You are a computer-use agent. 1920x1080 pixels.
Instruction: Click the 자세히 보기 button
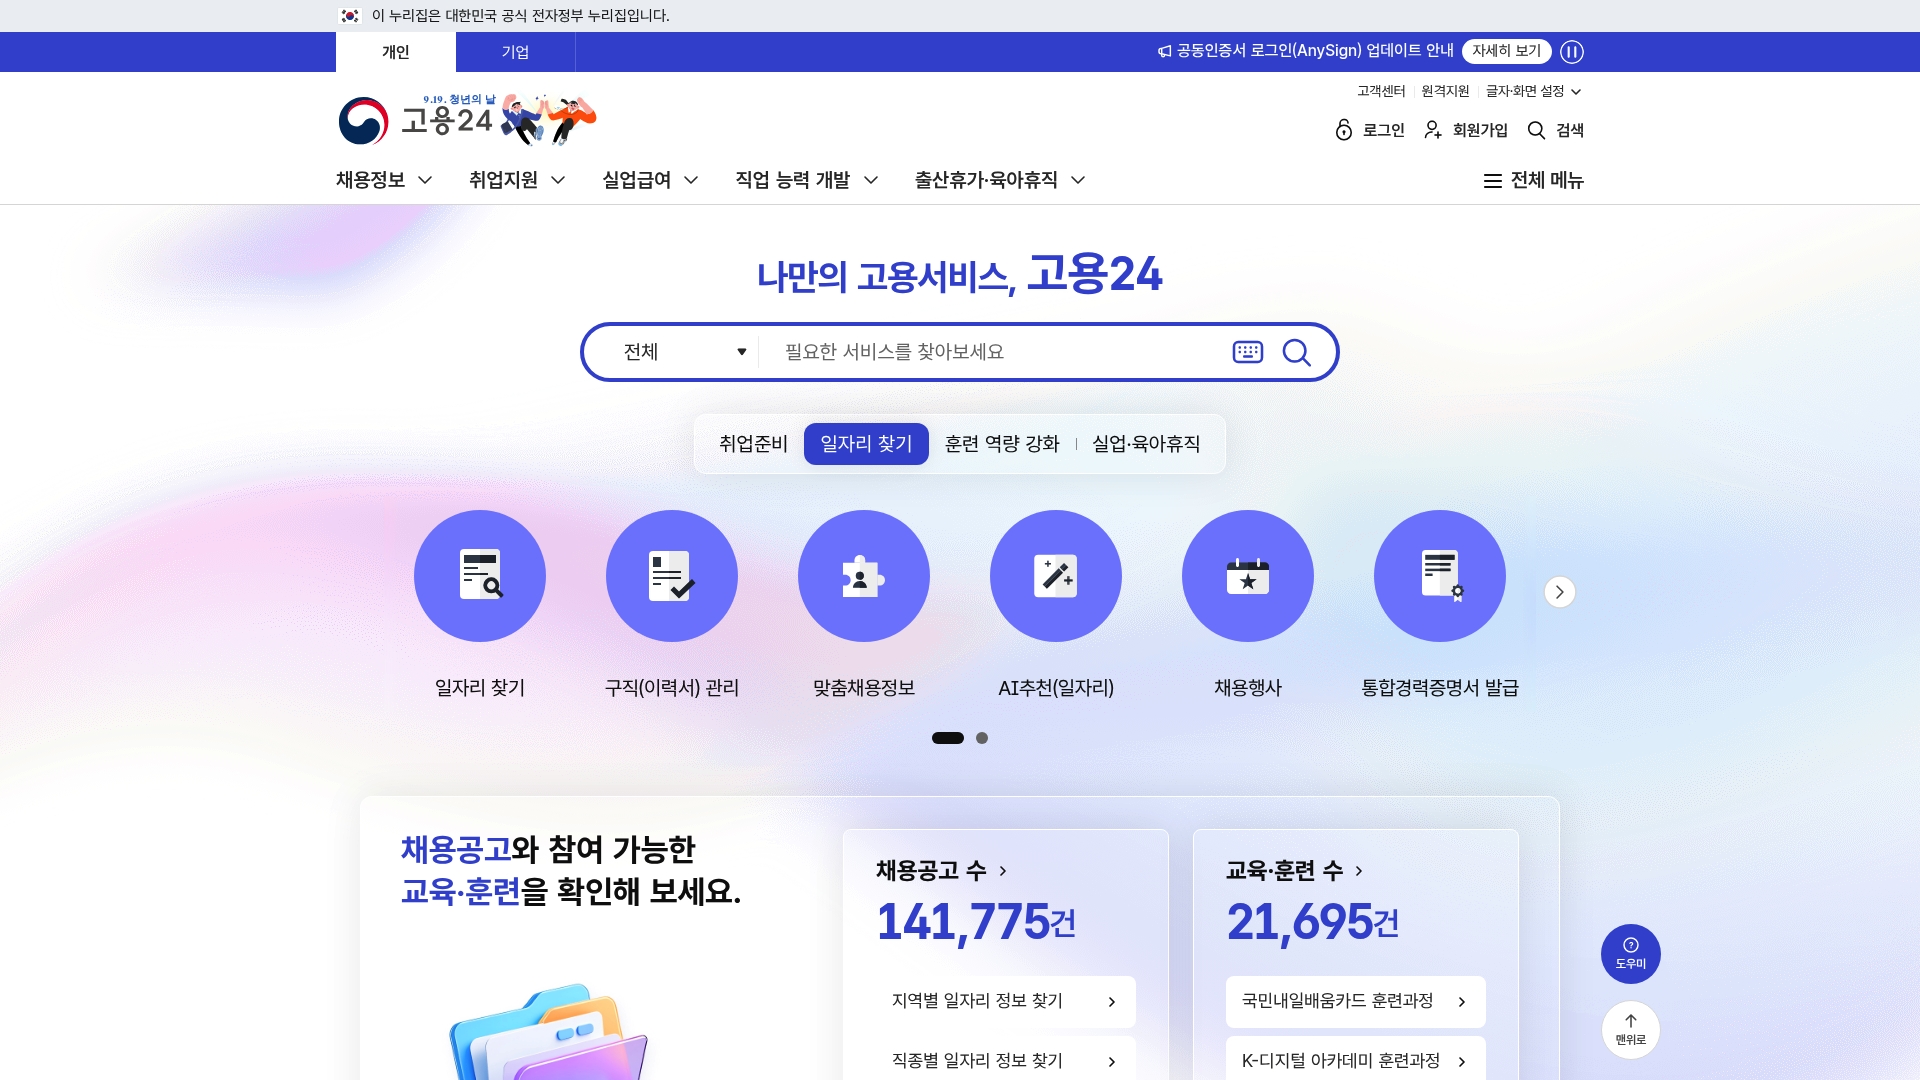tap(1507, 51)
